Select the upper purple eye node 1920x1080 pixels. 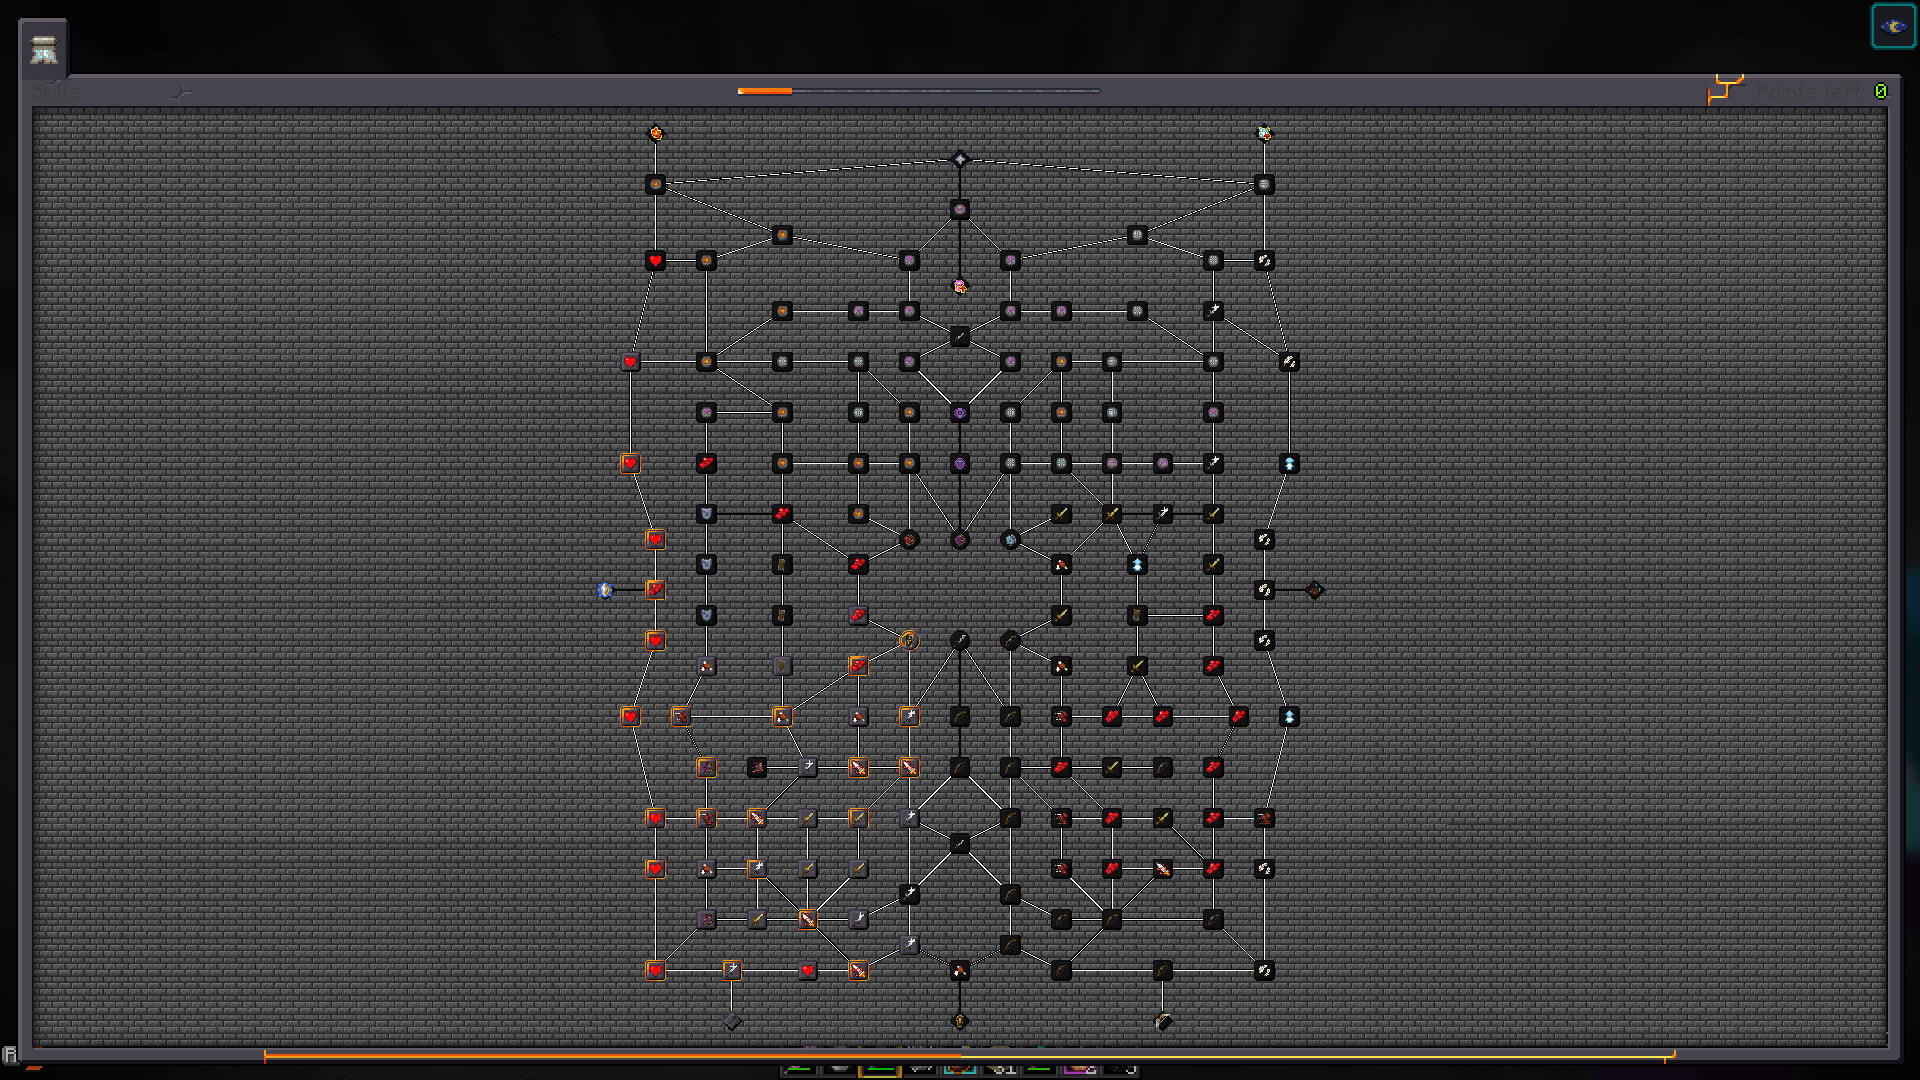(x=960, y=413)
